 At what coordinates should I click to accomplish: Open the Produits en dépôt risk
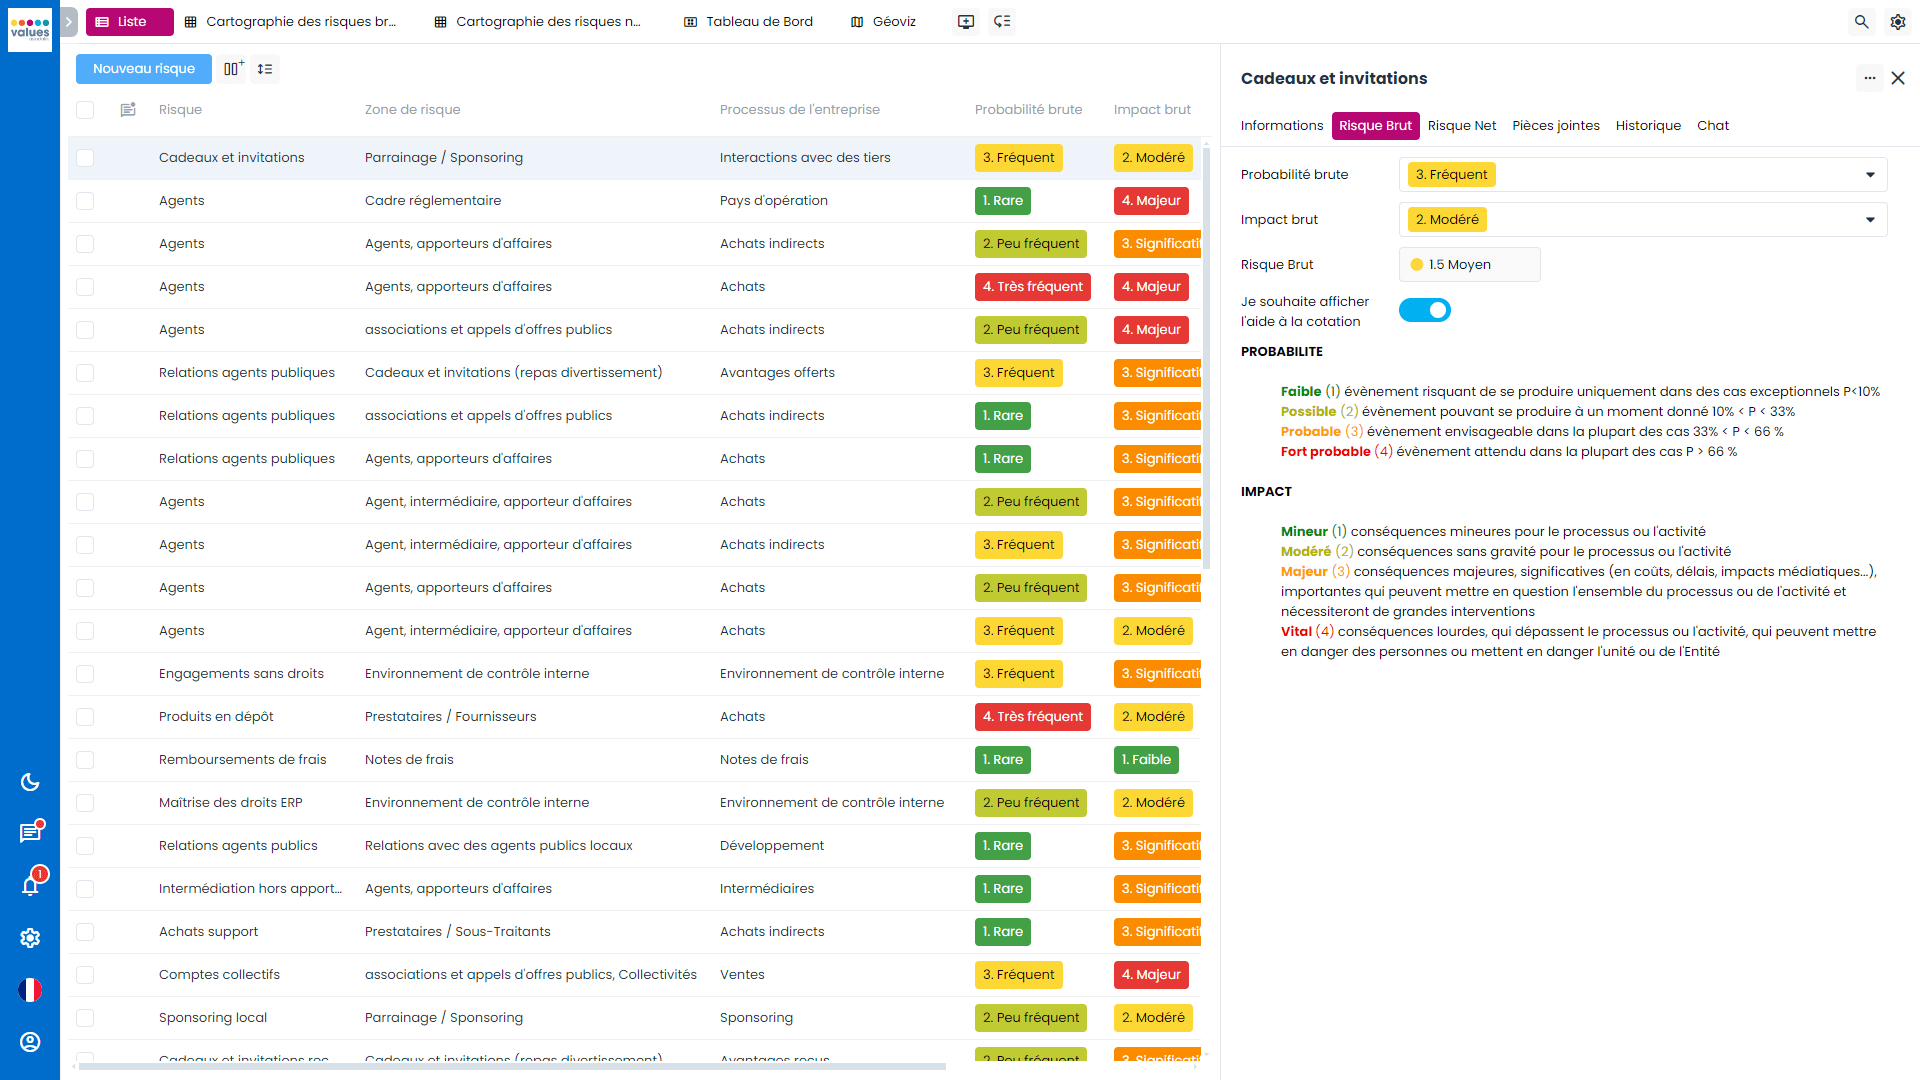point(216,717)
